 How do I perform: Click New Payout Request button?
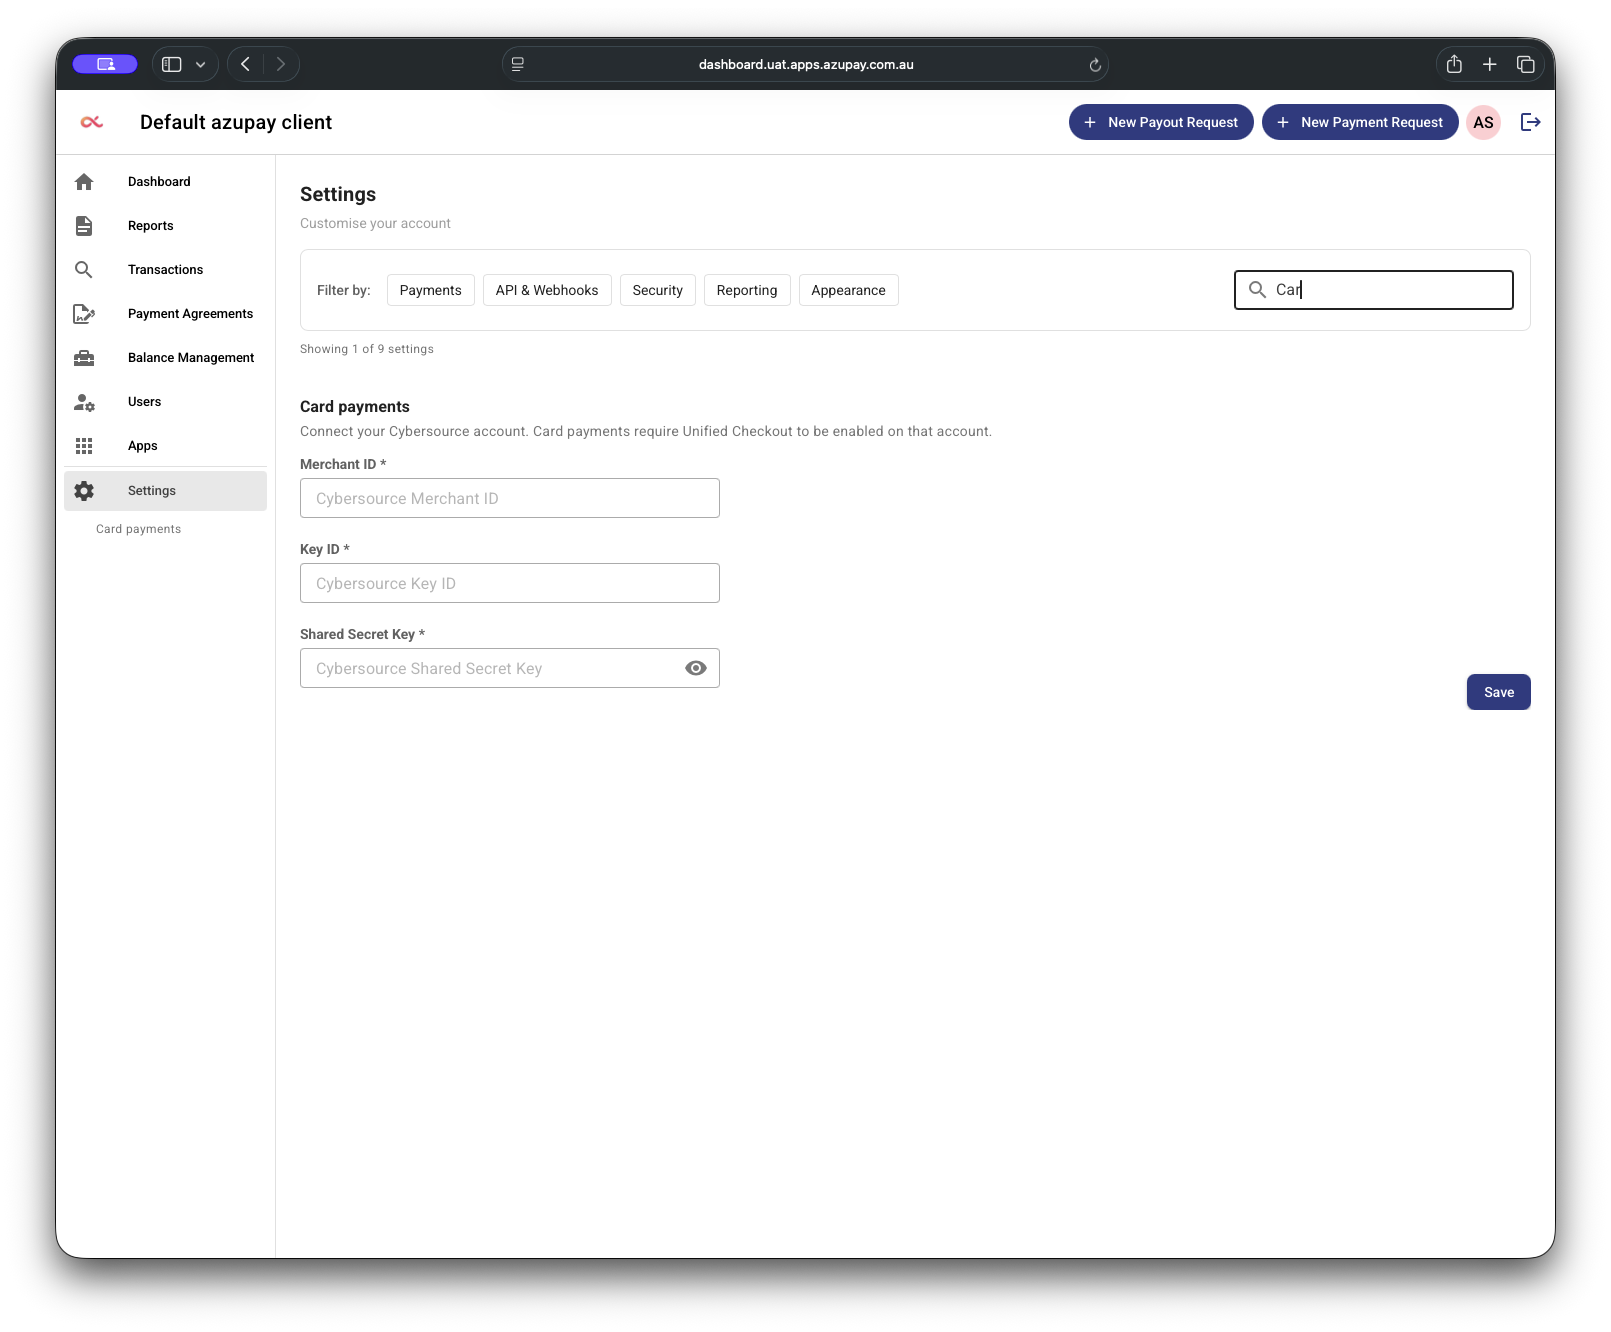tap(1161, 122)
